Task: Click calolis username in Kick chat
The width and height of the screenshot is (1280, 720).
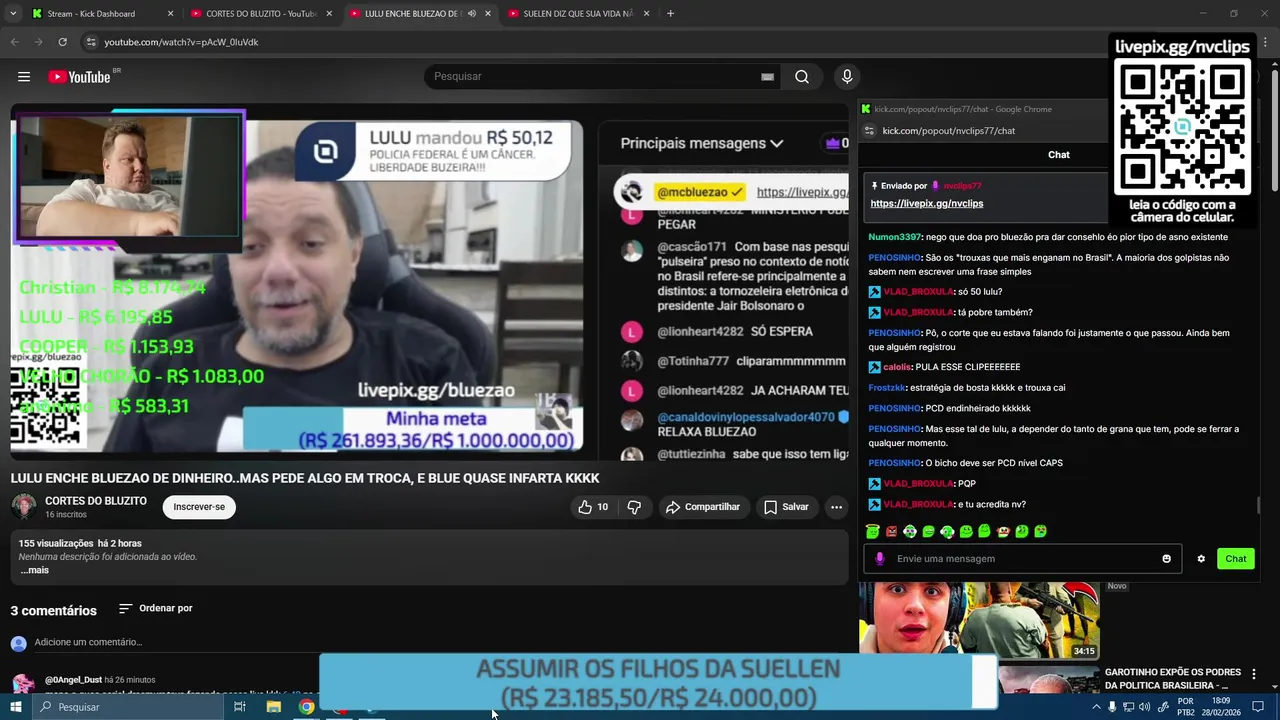Action: click(897, 367)
